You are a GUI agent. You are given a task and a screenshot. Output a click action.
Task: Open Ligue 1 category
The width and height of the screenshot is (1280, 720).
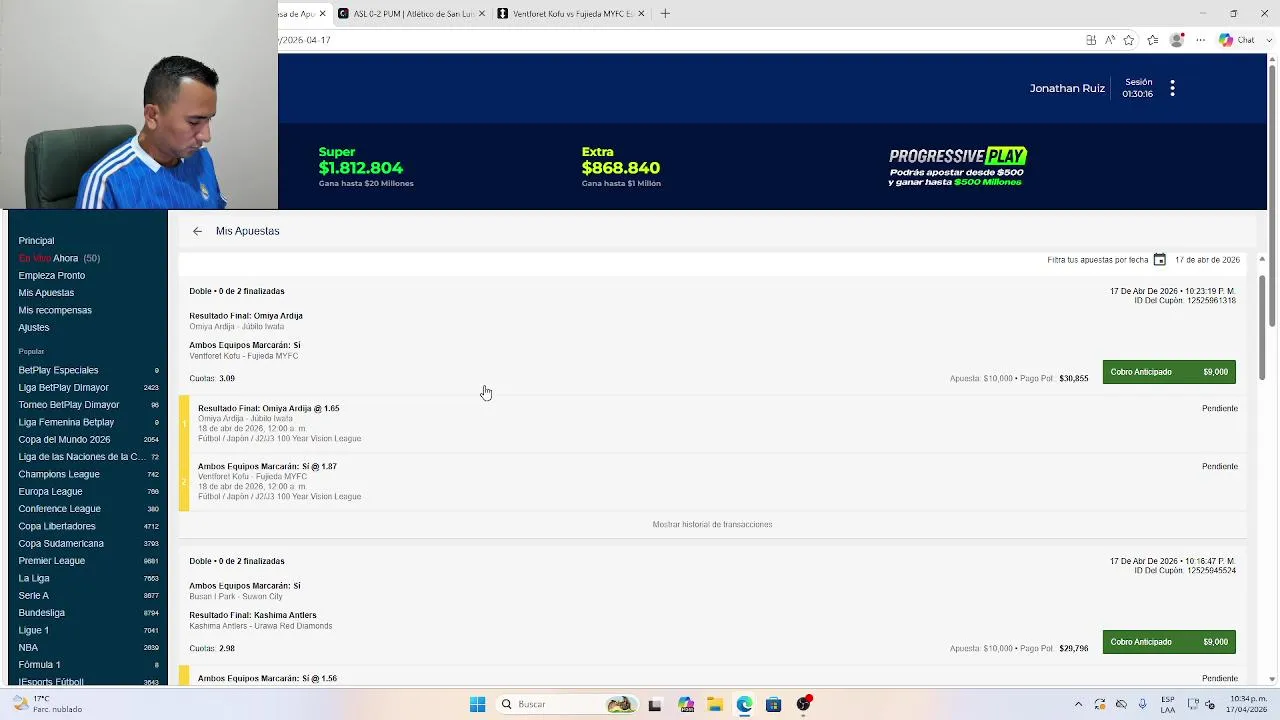pyautogui.click(x=88, y=630)
